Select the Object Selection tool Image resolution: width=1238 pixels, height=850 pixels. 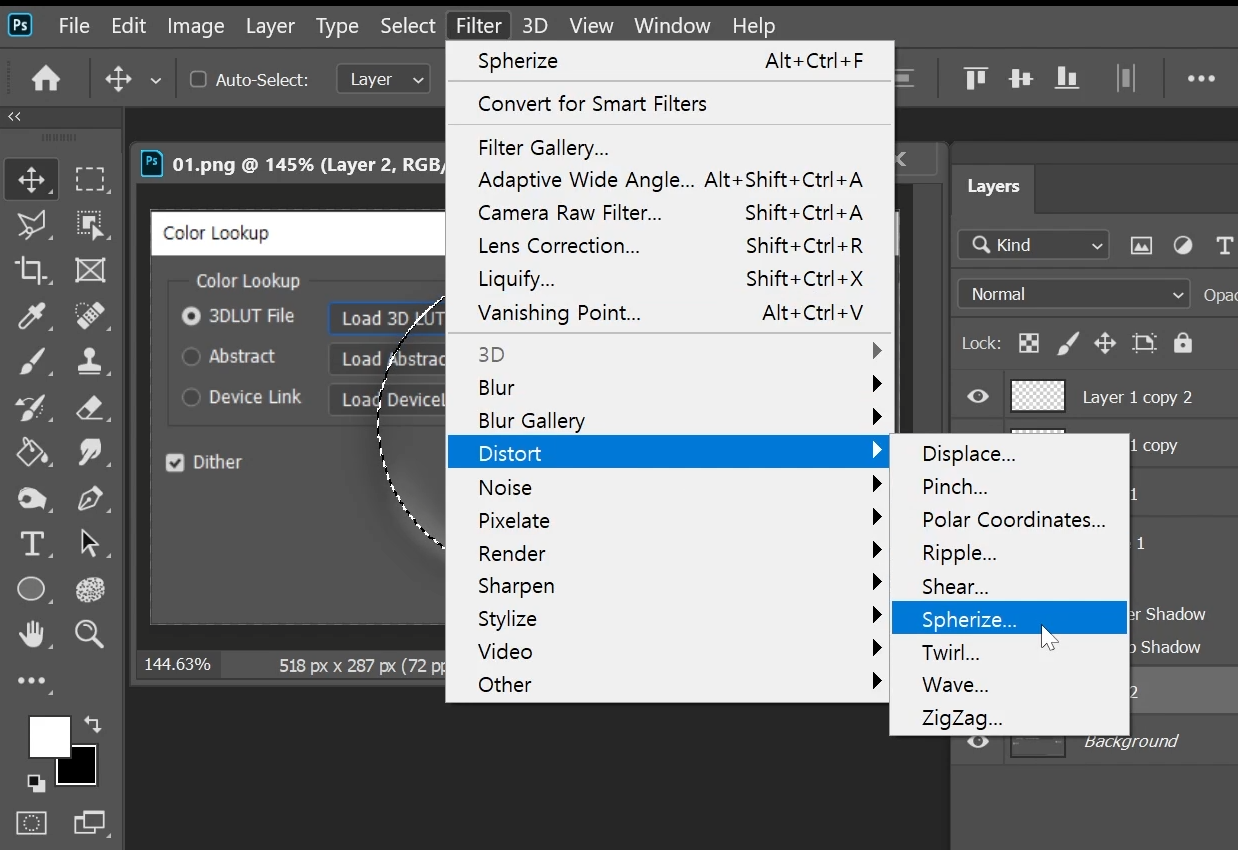[90, 225]
